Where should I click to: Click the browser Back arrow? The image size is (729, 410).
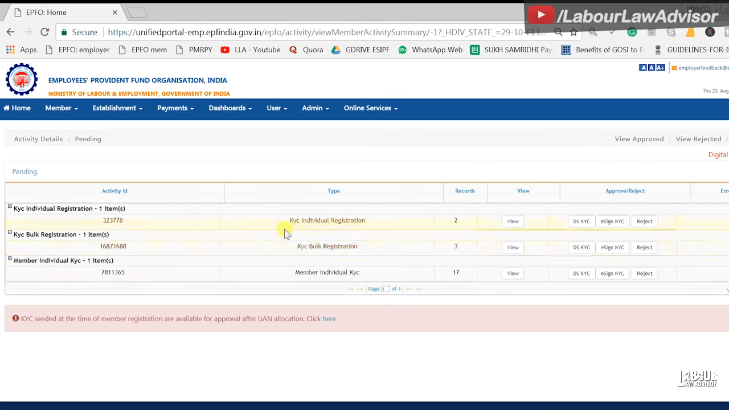pyautogui.click(x=10, y=32)
